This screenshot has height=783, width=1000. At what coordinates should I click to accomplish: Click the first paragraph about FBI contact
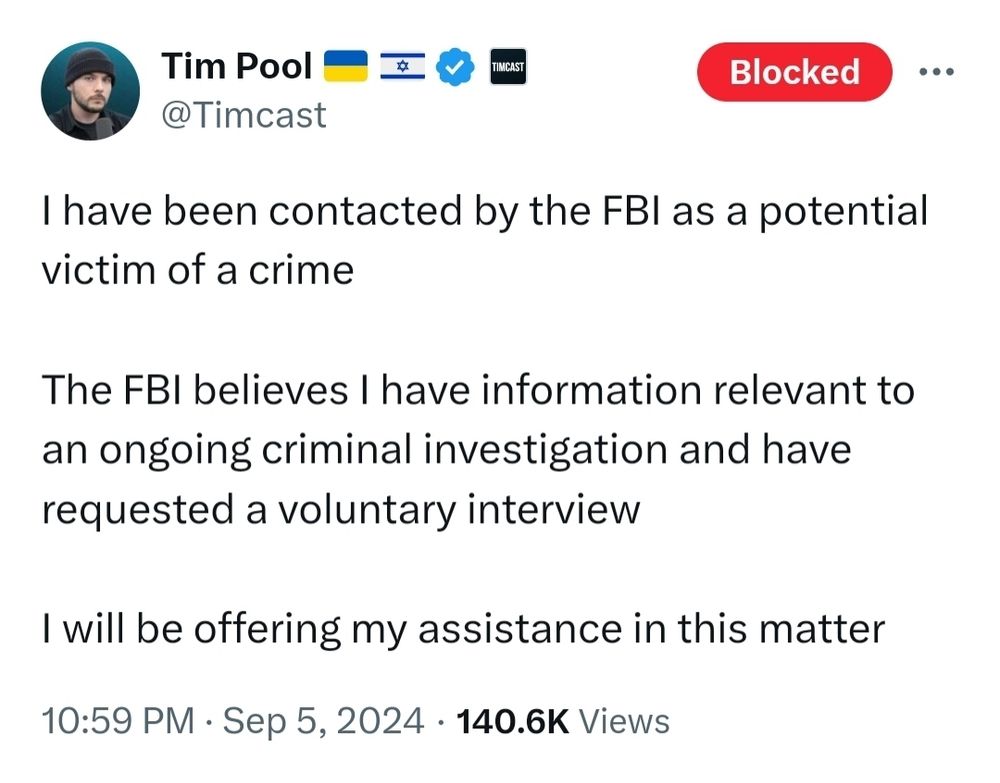(485, 240)
